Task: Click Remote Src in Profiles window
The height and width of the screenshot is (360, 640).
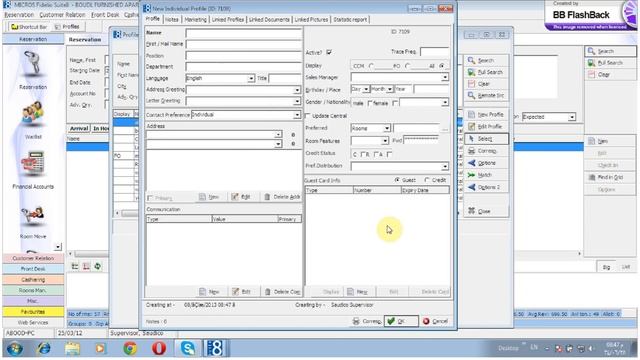Action: click(x=486, y=96)
